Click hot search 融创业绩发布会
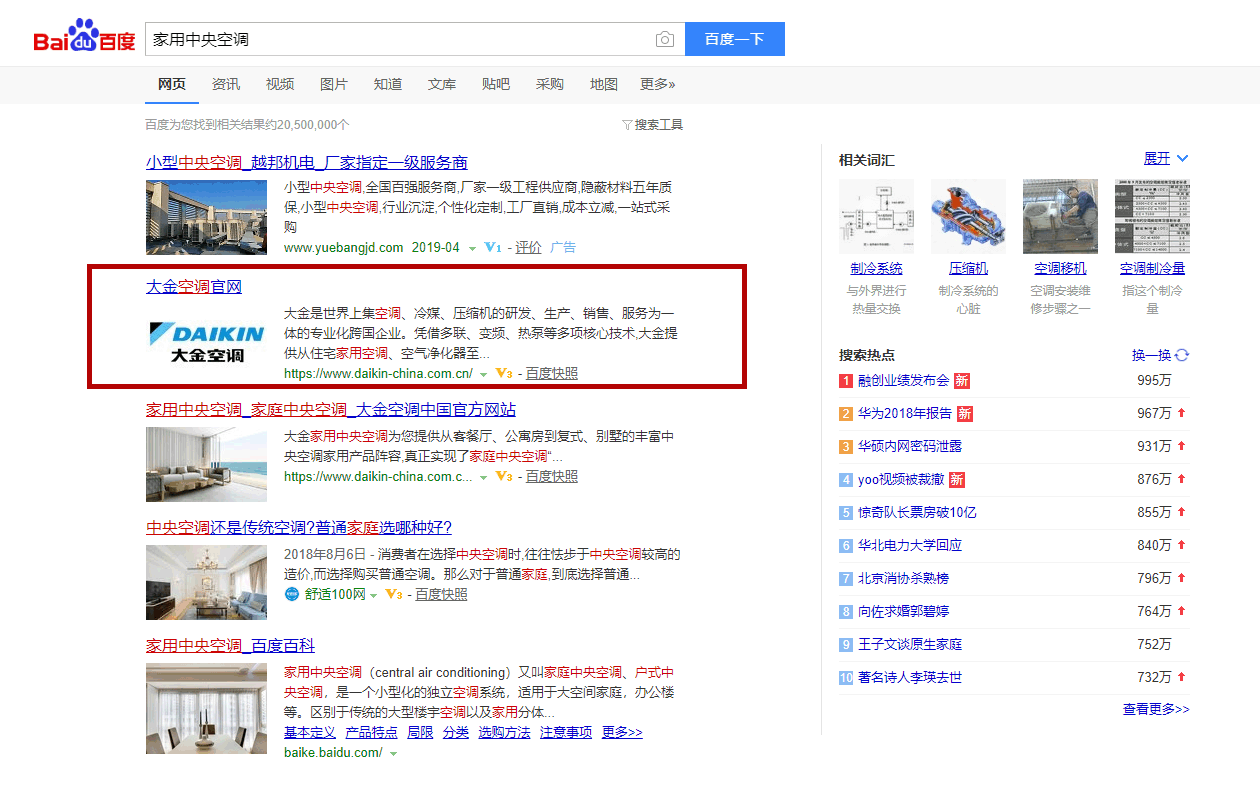This screenshot has width=1260, height=794. tap(903, 380)
